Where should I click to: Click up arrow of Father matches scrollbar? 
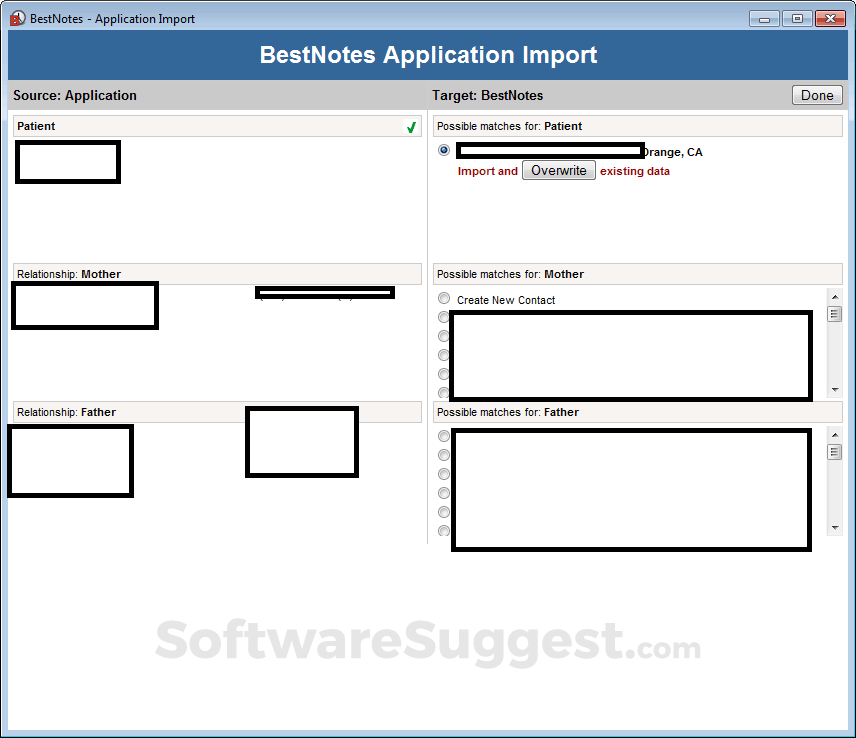pyautogui.click(x=834, y=434)
